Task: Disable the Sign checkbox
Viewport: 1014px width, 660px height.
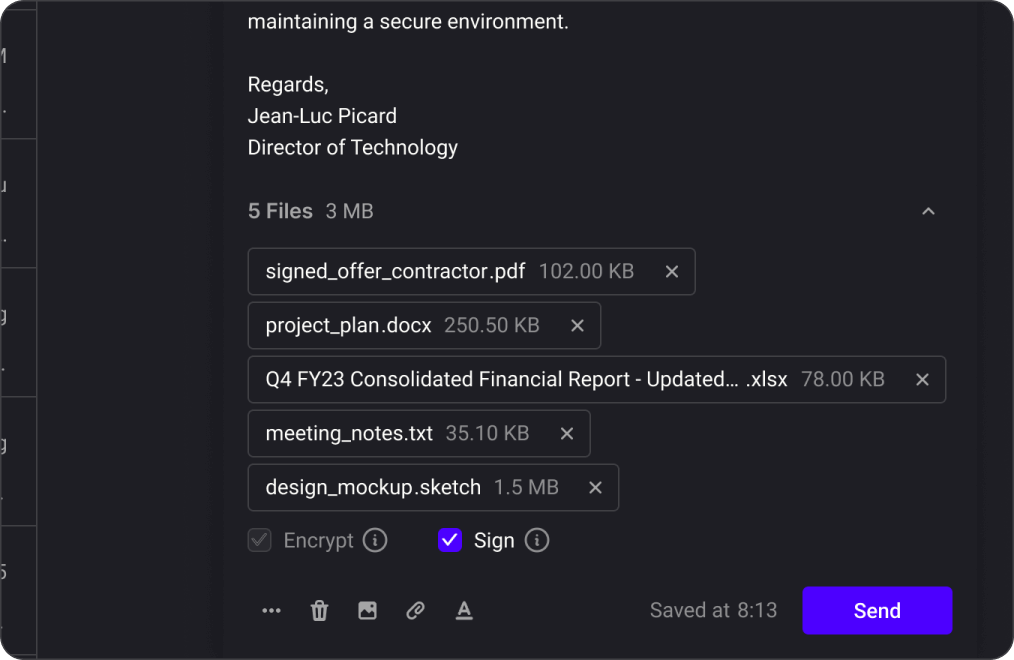Action: [x=449, y=540]
